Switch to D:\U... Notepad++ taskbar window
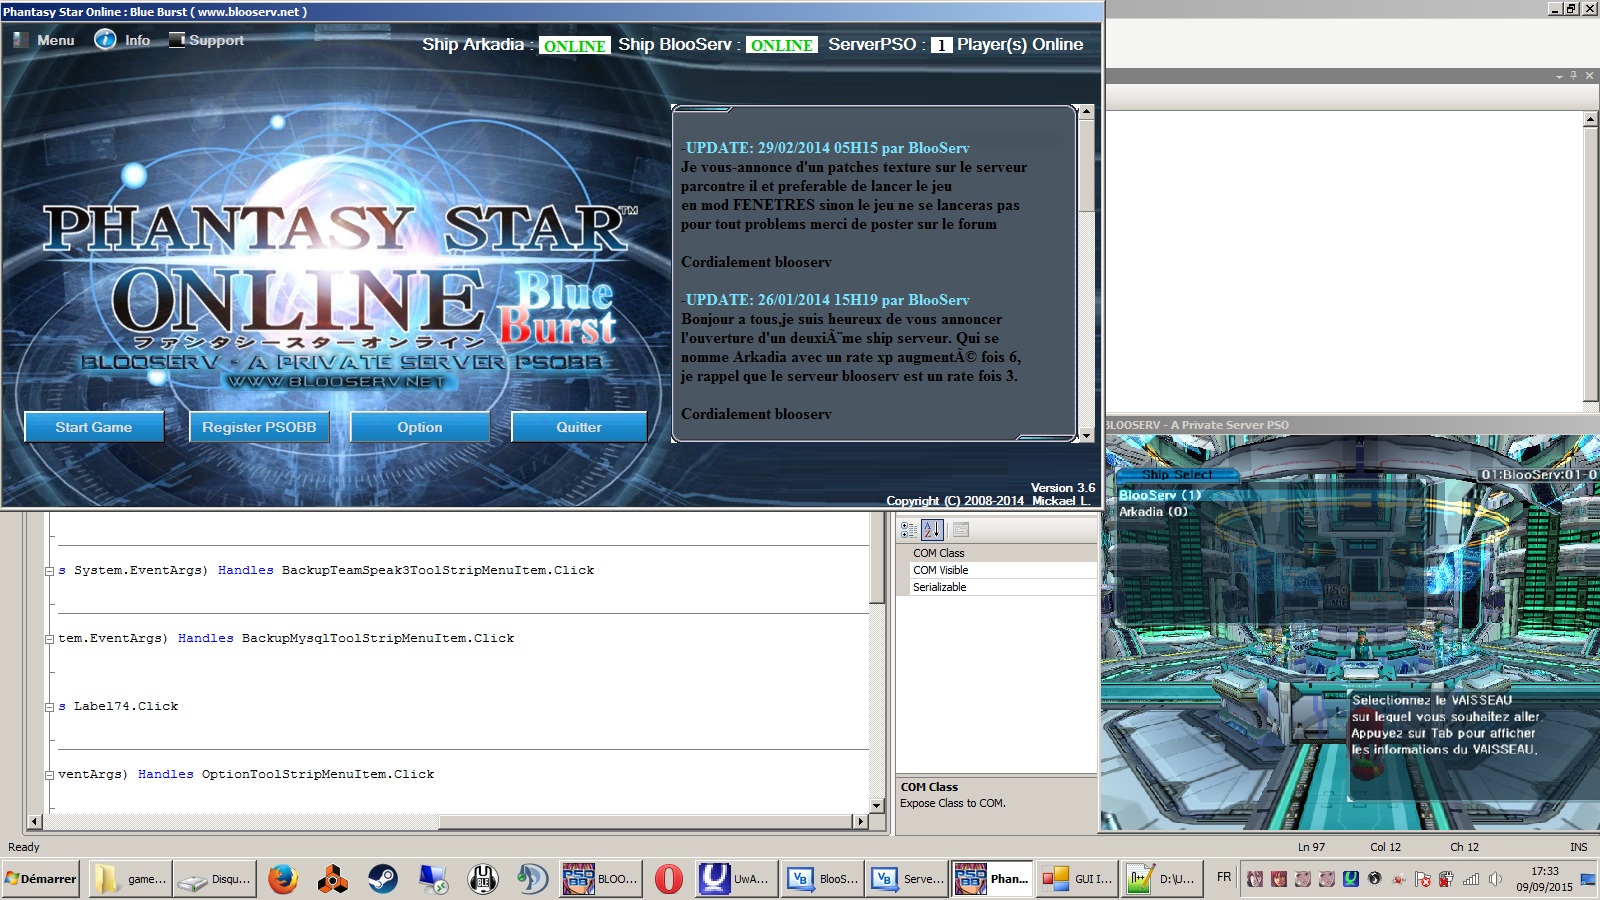The height and width of the screenshot is (900, 1600). [x=1162, y=879]
